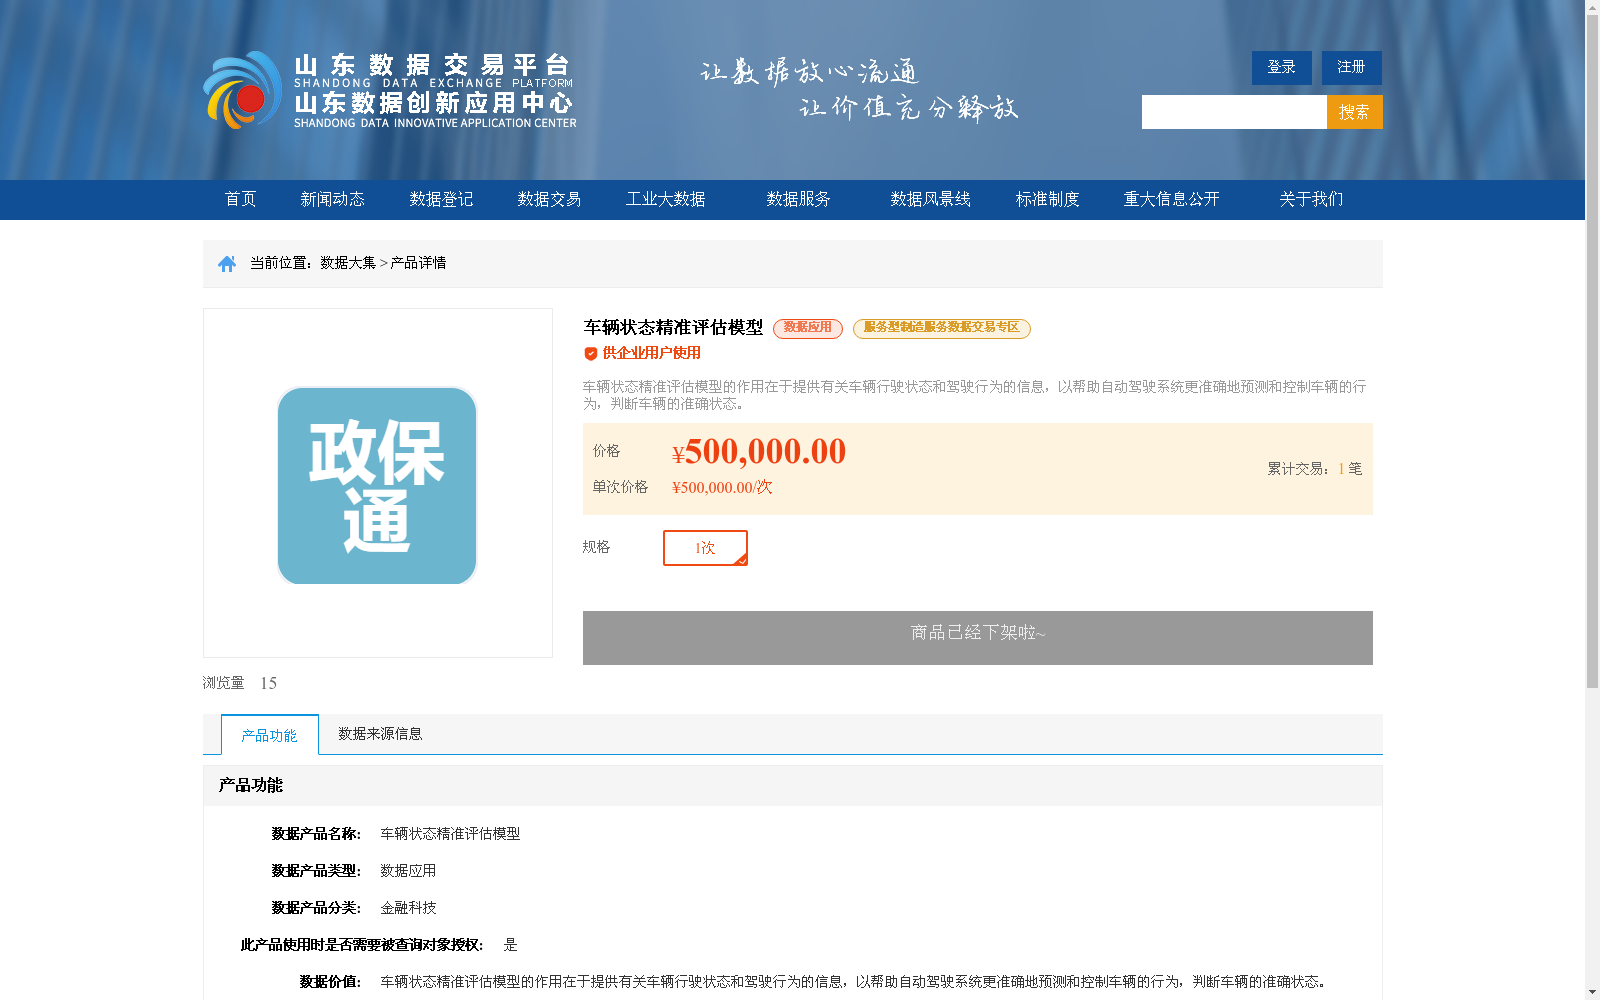The height and width of the screenshot is (1000, 1600).
Task: Switch to the 产品功能 tab
Action: [270, 735]
